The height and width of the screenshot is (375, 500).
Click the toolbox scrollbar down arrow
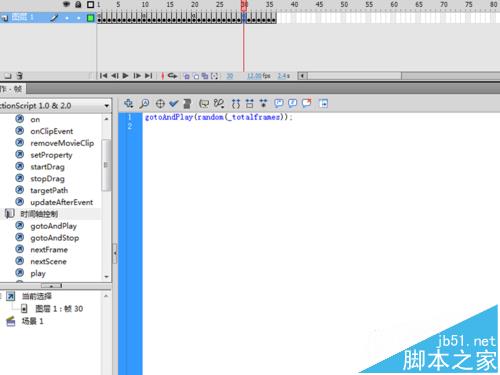pos(106,277)
